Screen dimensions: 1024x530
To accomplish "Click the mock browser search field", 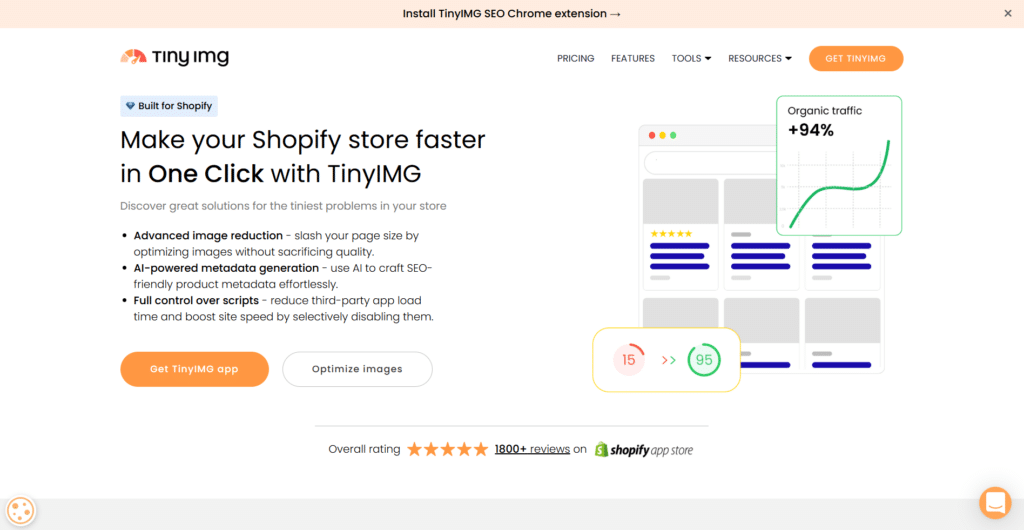I will (710, 162).
